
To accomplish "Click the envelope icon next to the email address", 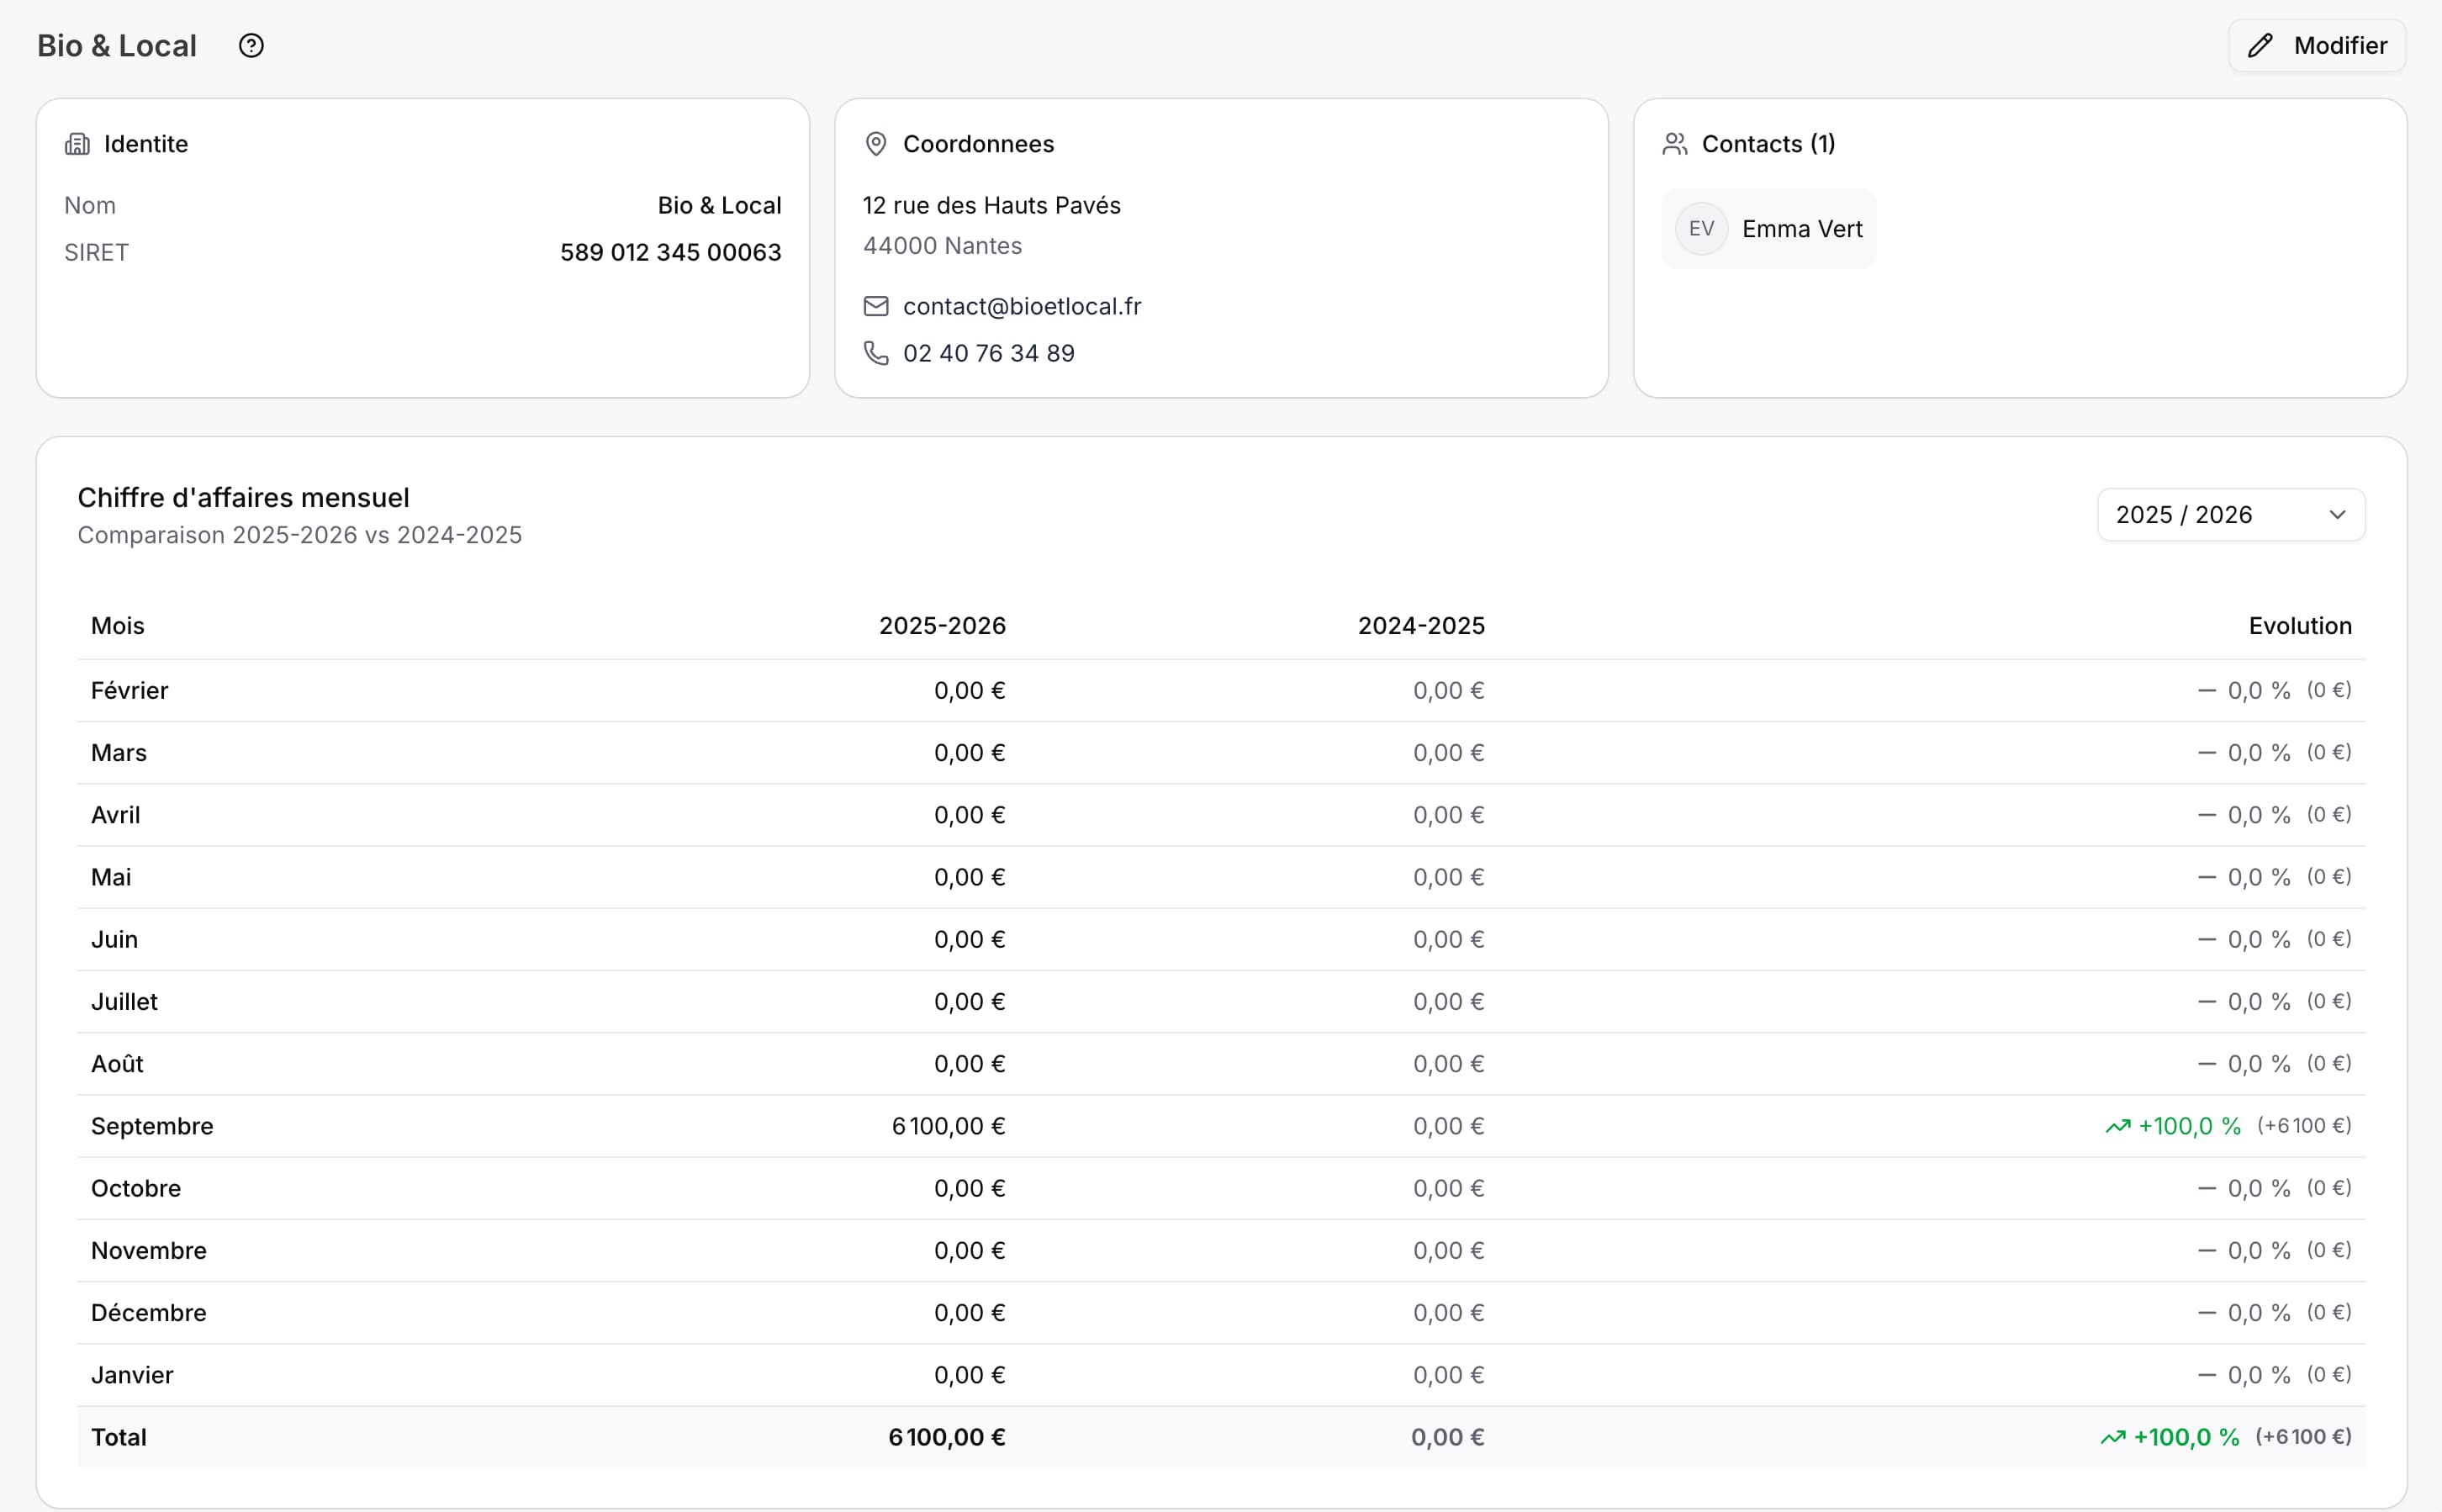I will click(875, 306).
